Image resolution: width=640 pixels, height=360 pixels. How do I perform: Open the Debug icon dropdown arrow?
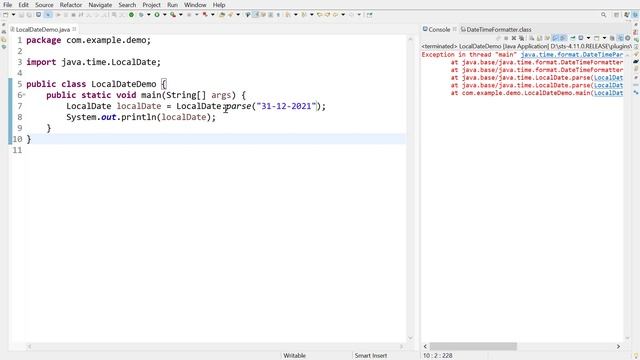tap(149, 15)
